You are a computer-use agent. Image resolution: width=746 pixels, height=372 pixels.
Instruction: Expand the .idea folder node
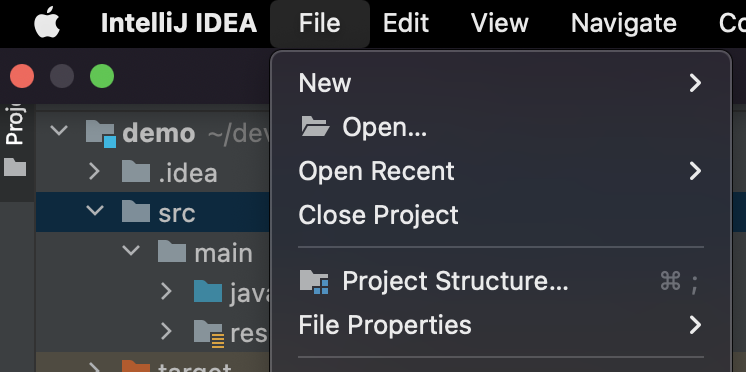pos(94,172)
